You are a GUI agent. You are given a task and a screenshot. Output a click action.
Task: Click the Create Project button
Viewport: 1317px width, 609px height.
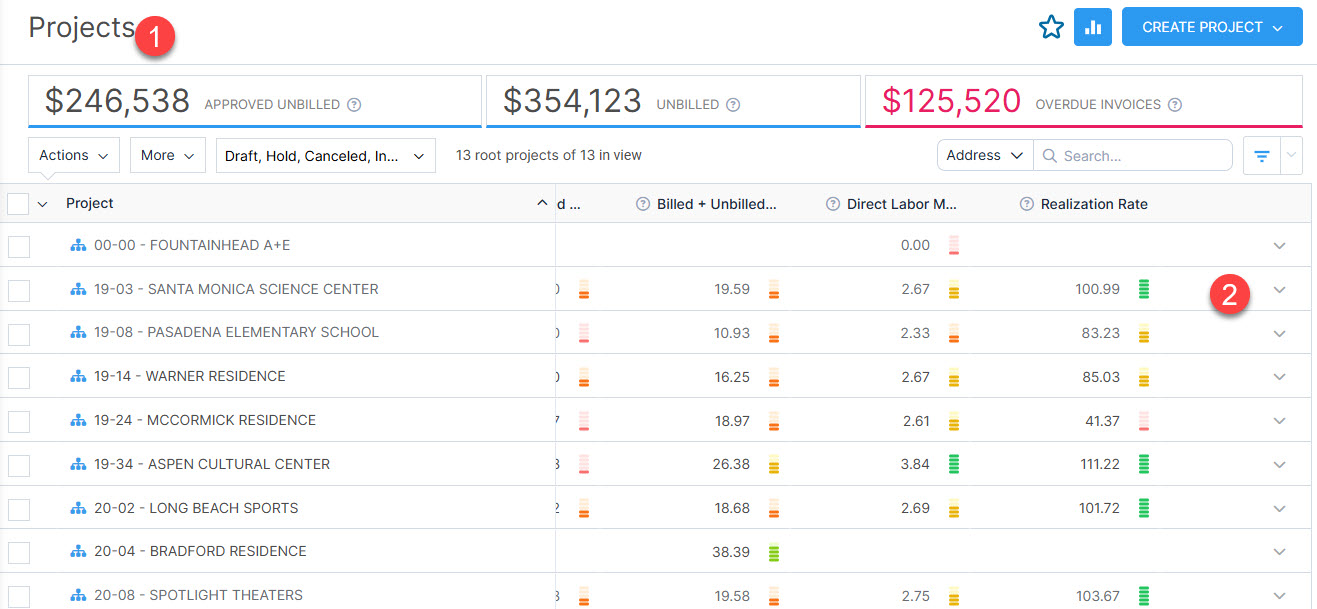[1211, 27]
